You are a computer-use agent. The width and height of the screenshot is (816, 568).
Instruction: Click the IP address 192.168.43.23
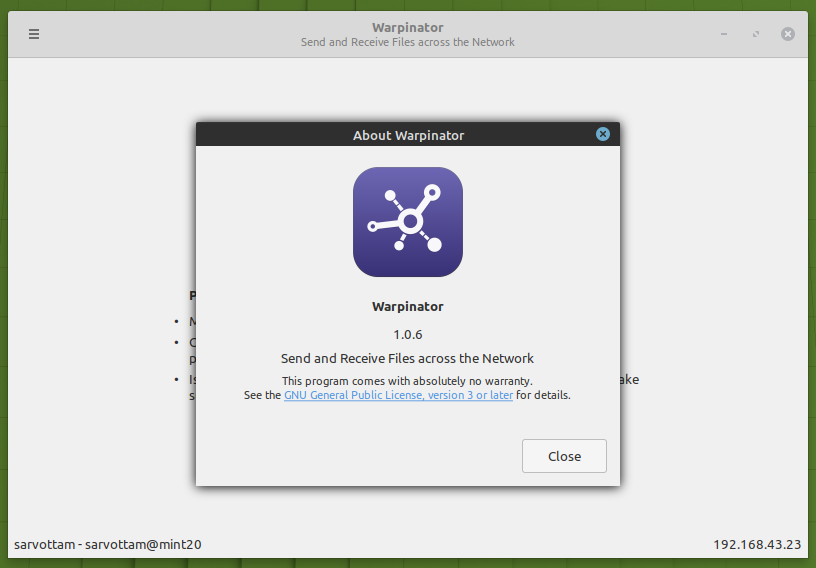757,545
